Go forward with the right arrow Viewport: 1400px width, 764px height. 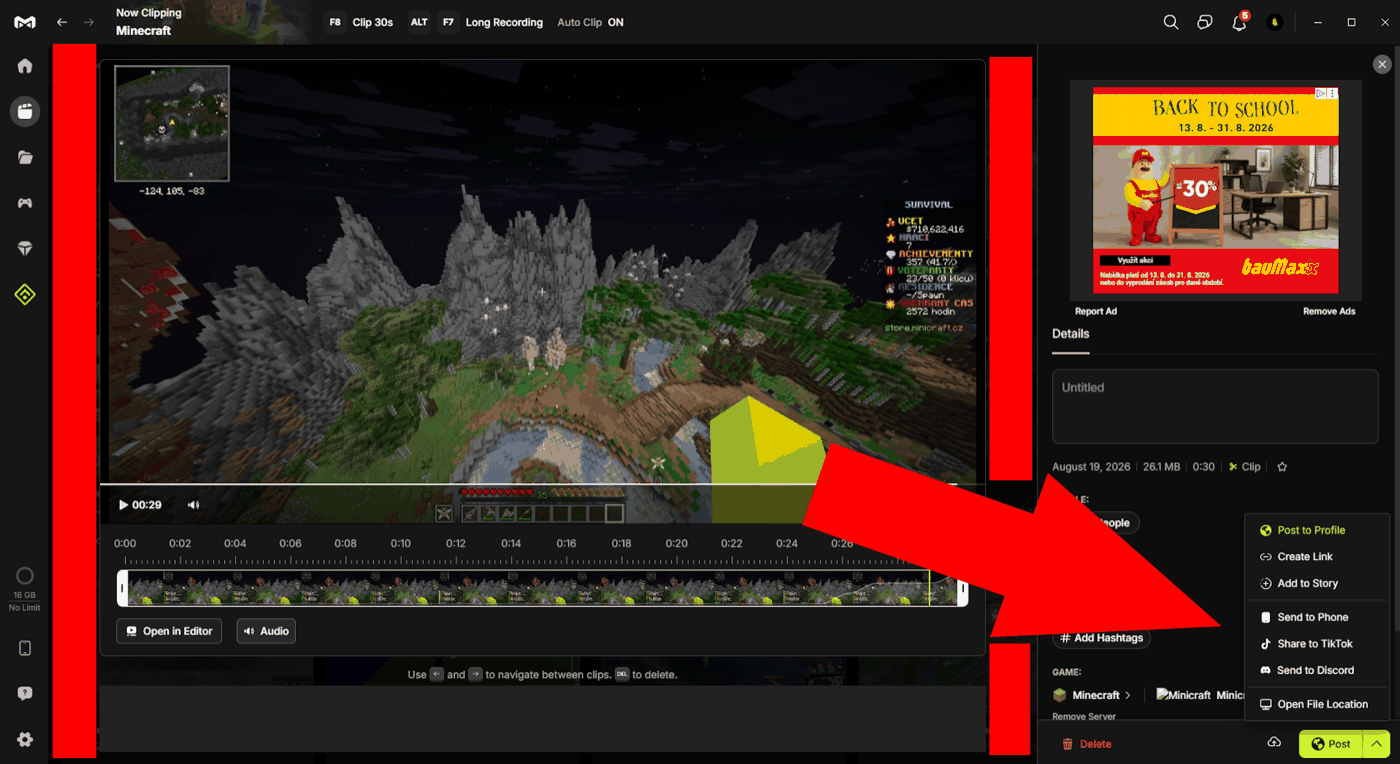[89, 22]
